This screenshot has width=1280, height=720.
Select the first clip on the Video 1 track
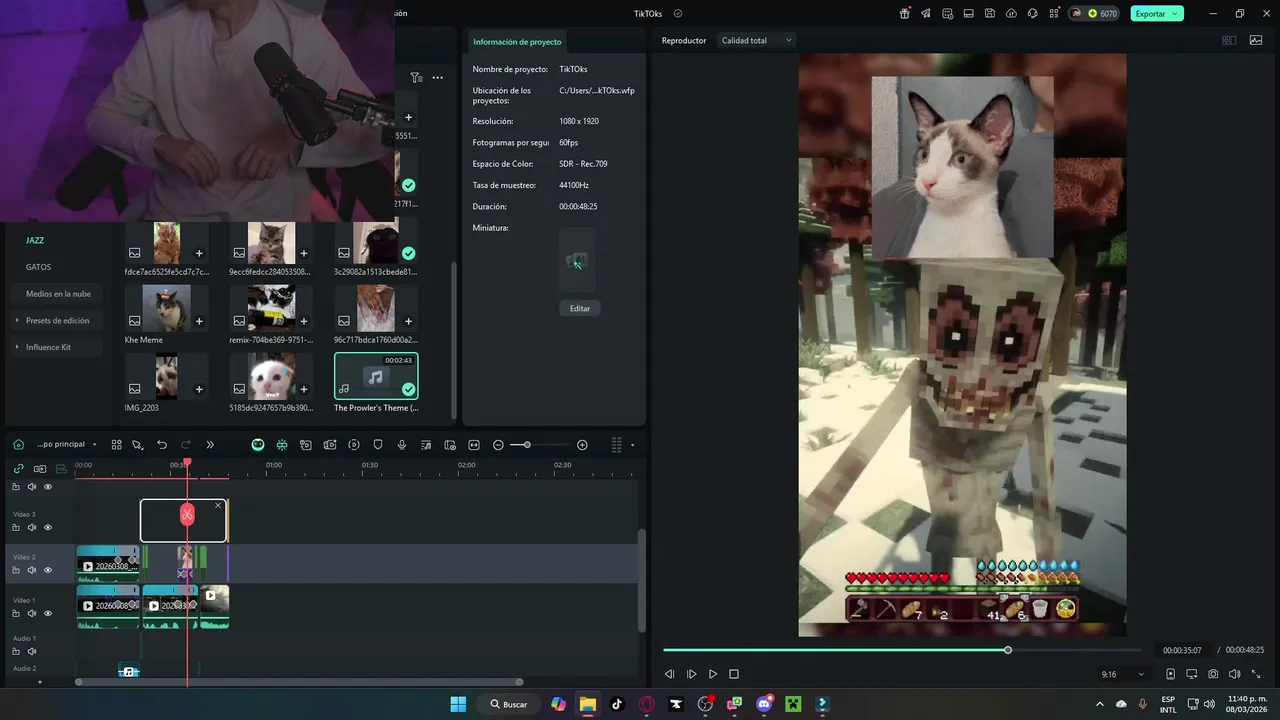tap(108, 606)
